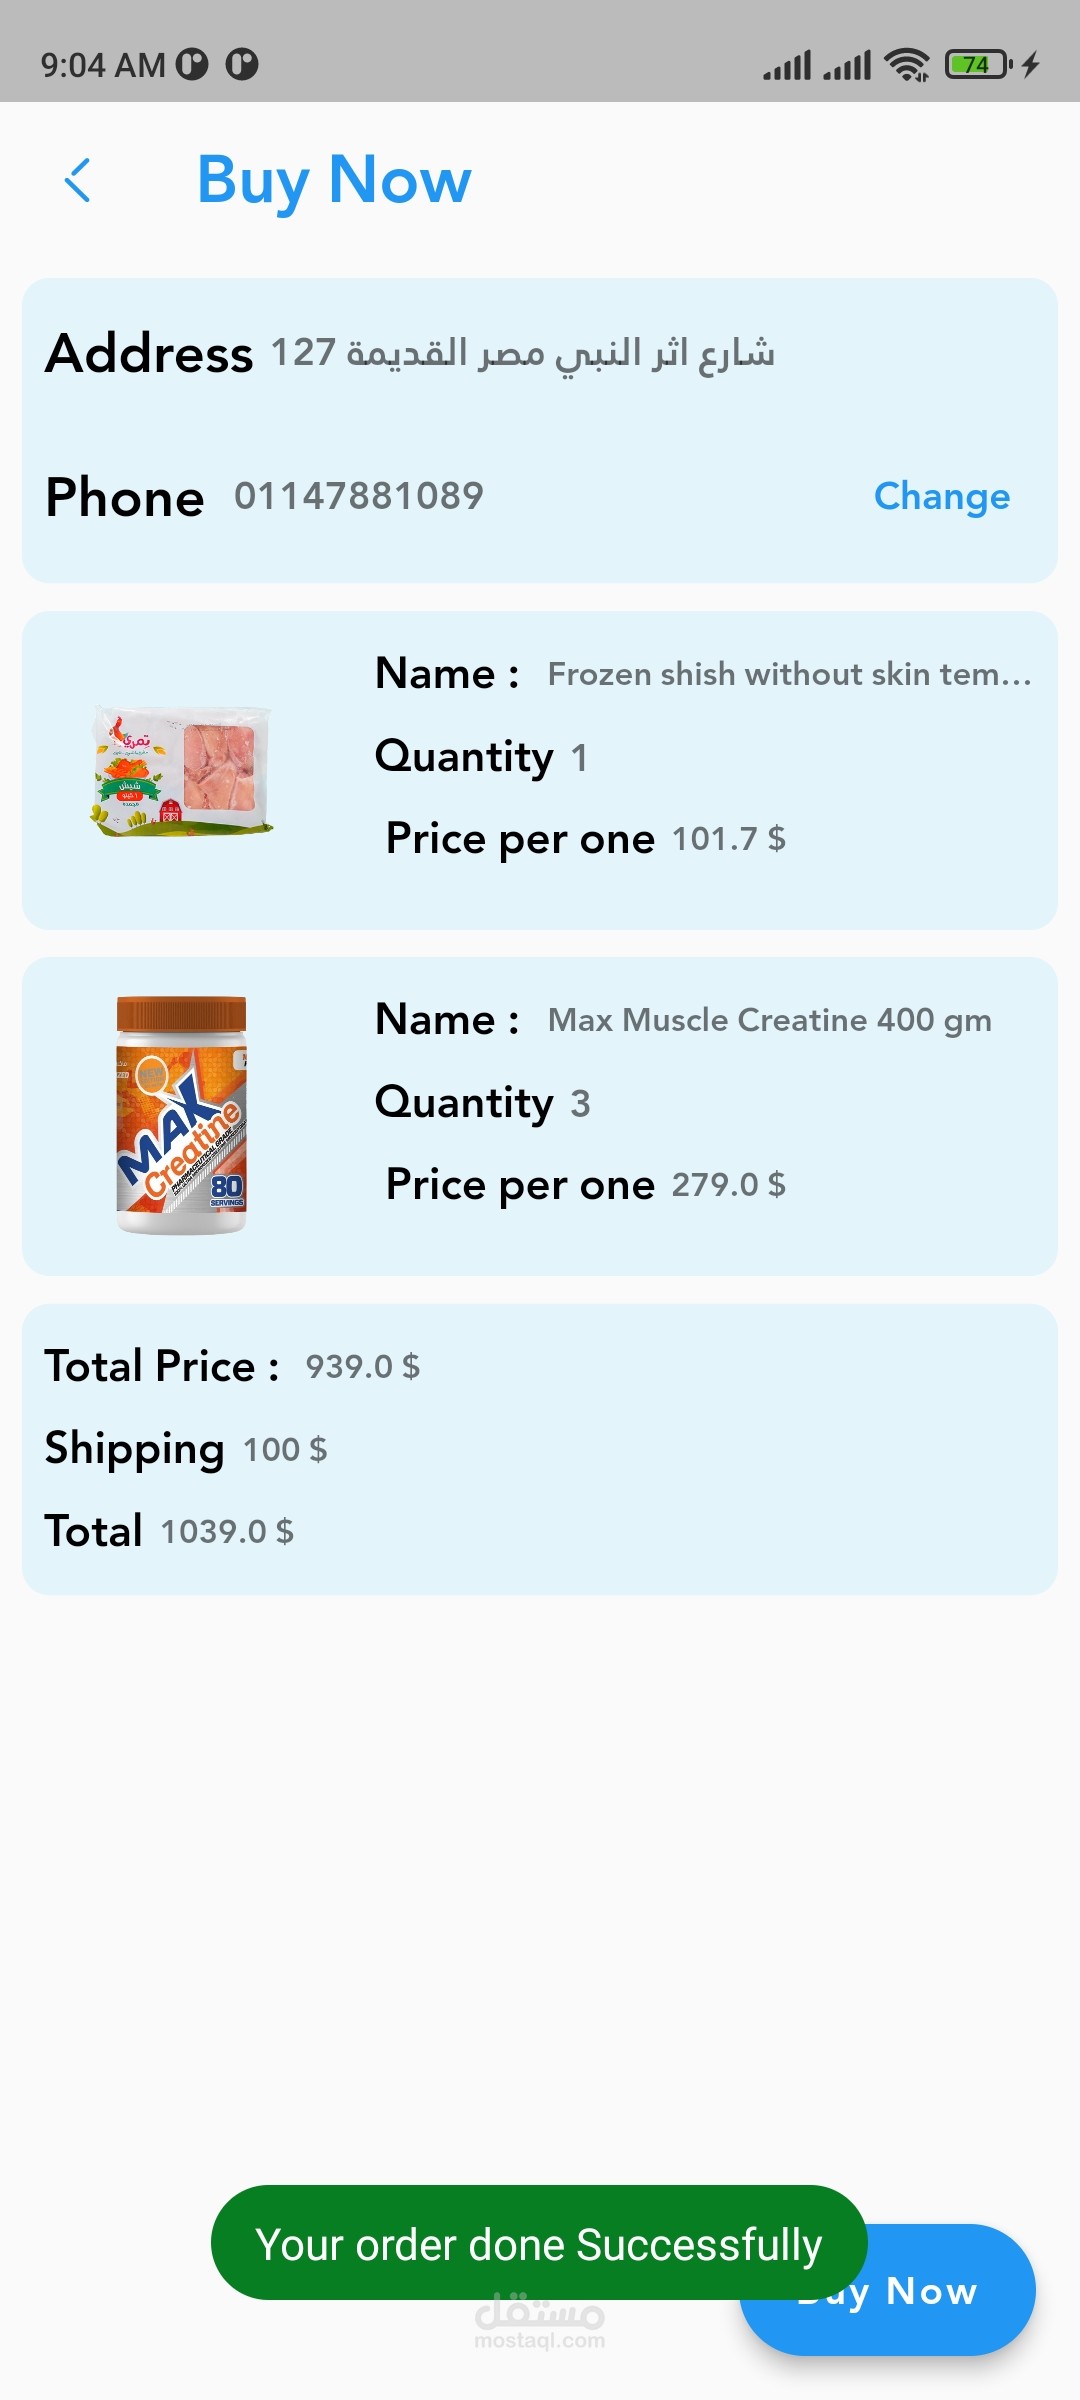The width and height of the screenshot is (1080, 2400).
Task: Open the Max Creatine product image
Action: pyautogui.click(x=182, y=1115)
